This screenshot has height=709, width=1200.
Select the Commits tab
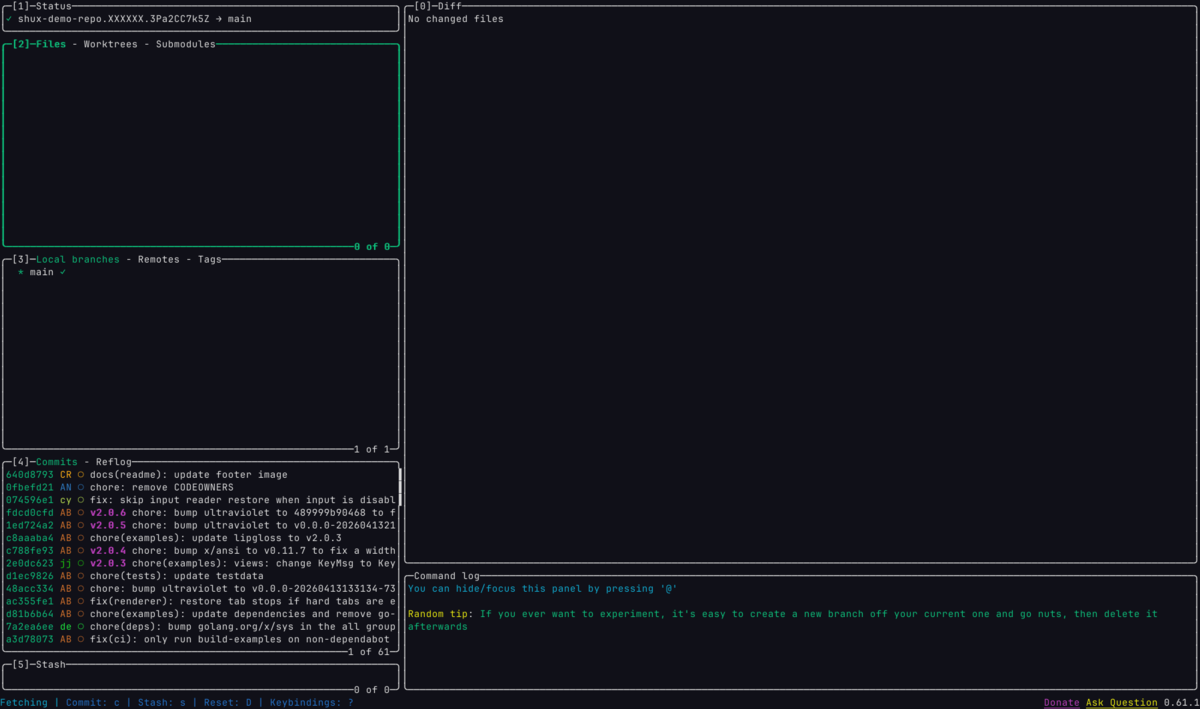(x=57, y=462)
